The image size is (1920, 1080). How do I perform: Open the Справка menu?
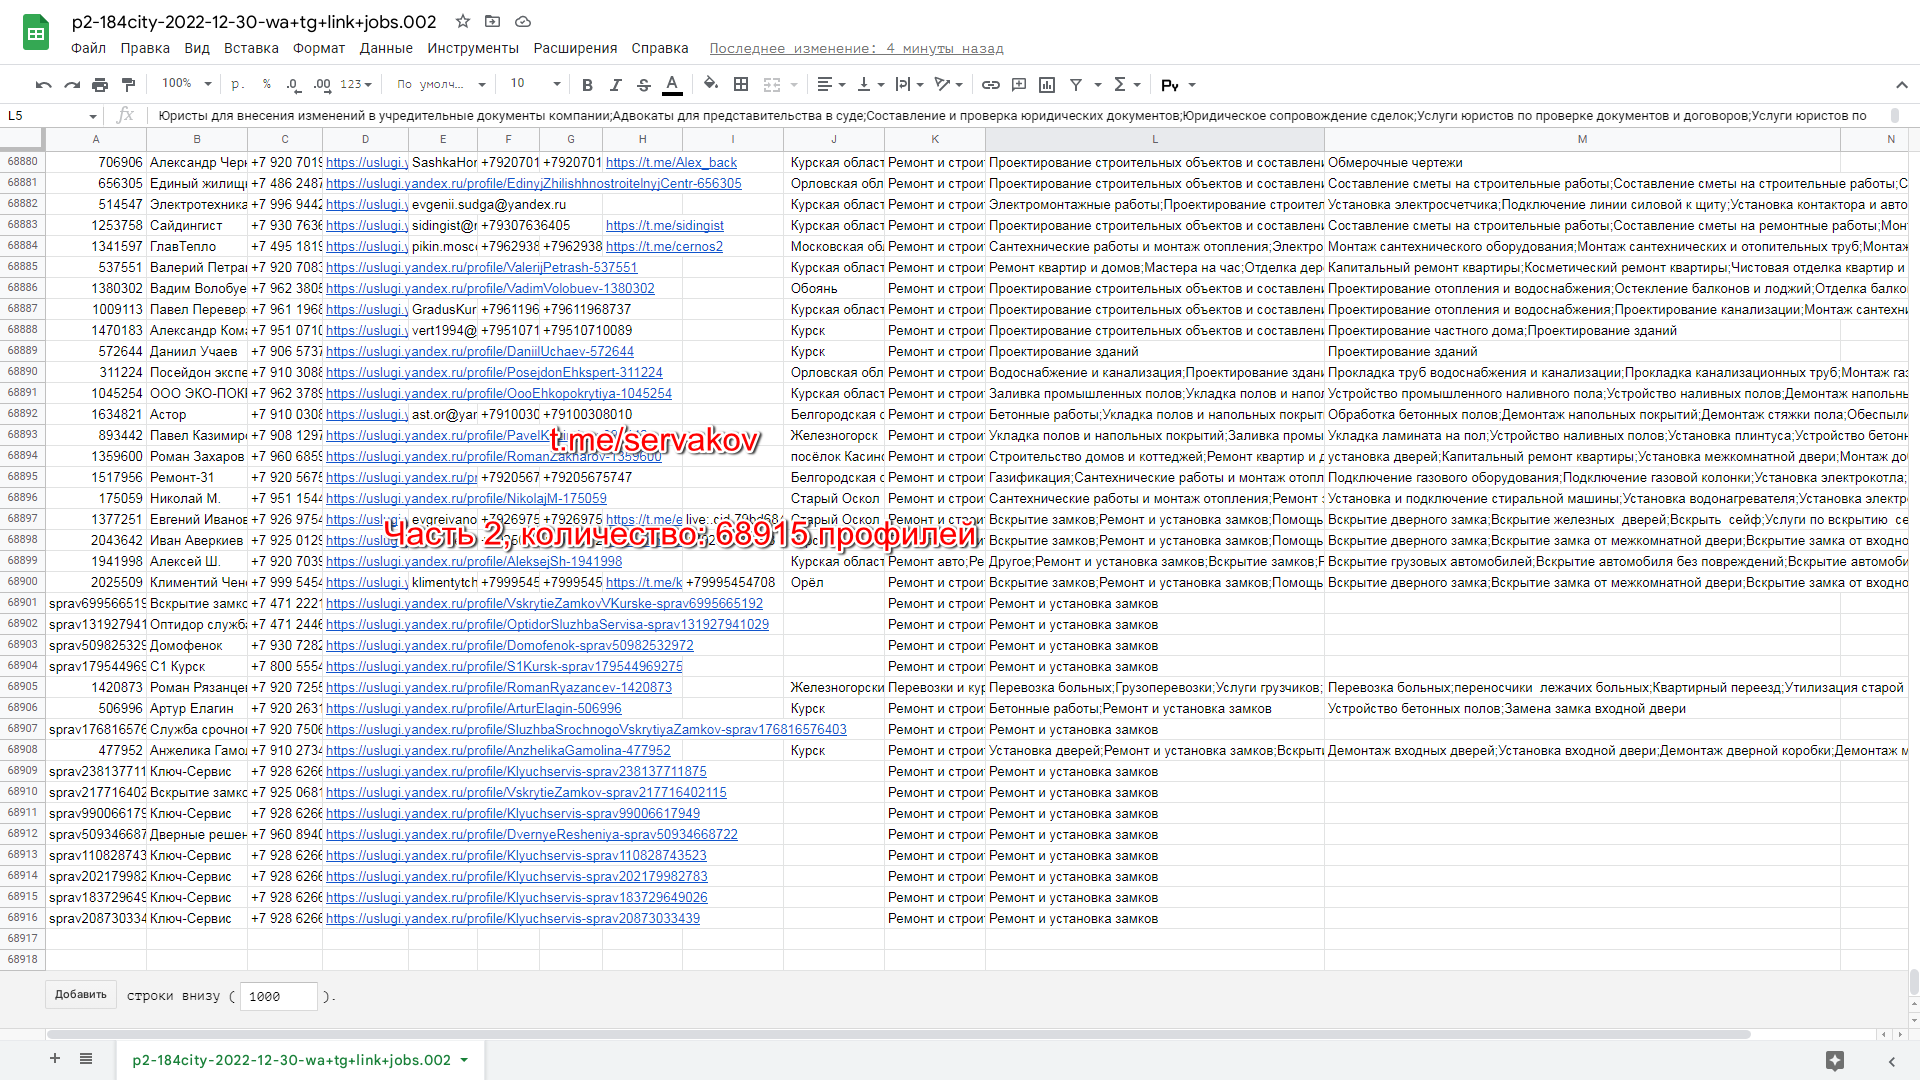(x=660, y=48)
